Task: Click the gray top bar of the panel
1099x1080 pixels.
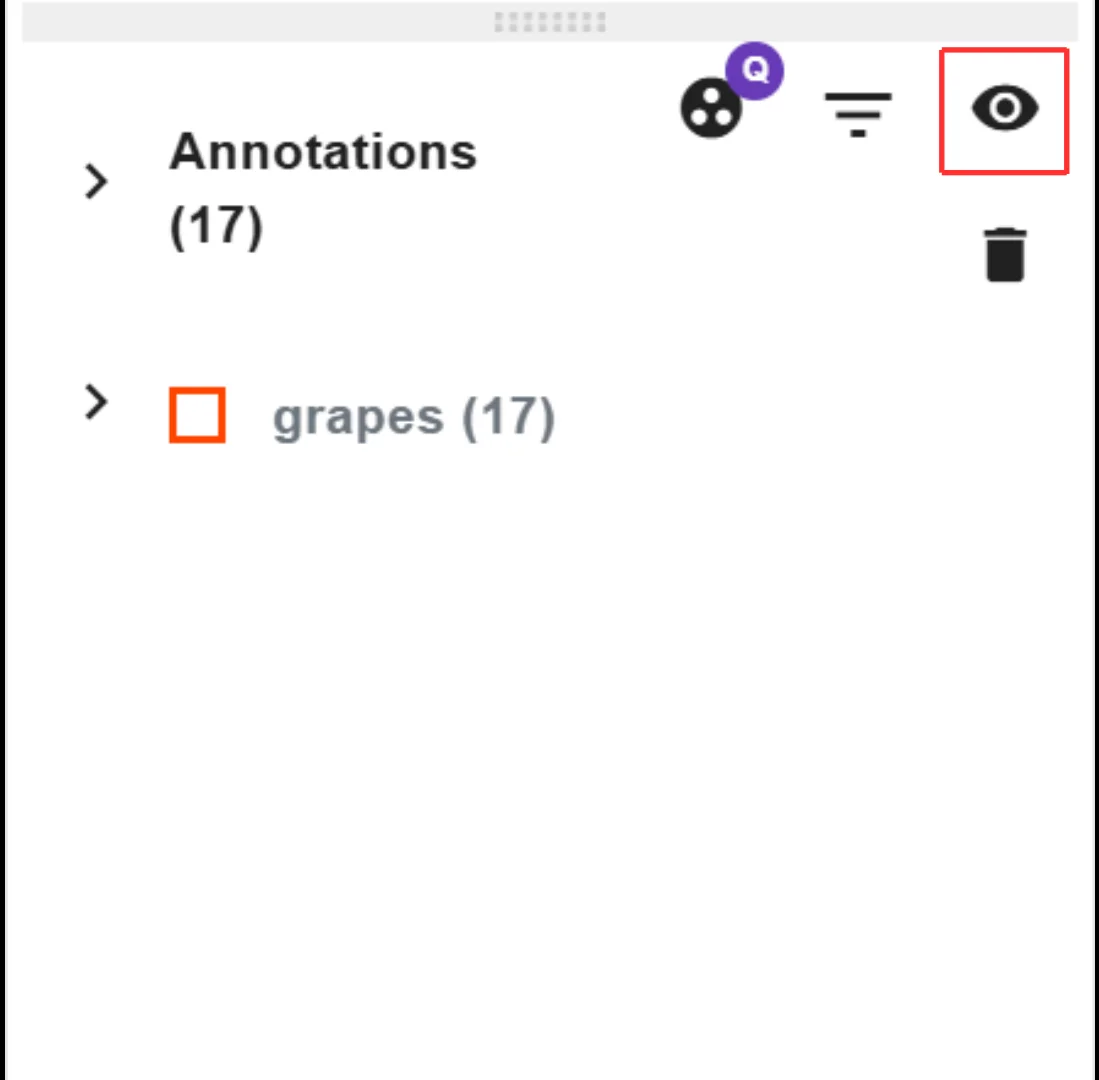Action: 550,22
